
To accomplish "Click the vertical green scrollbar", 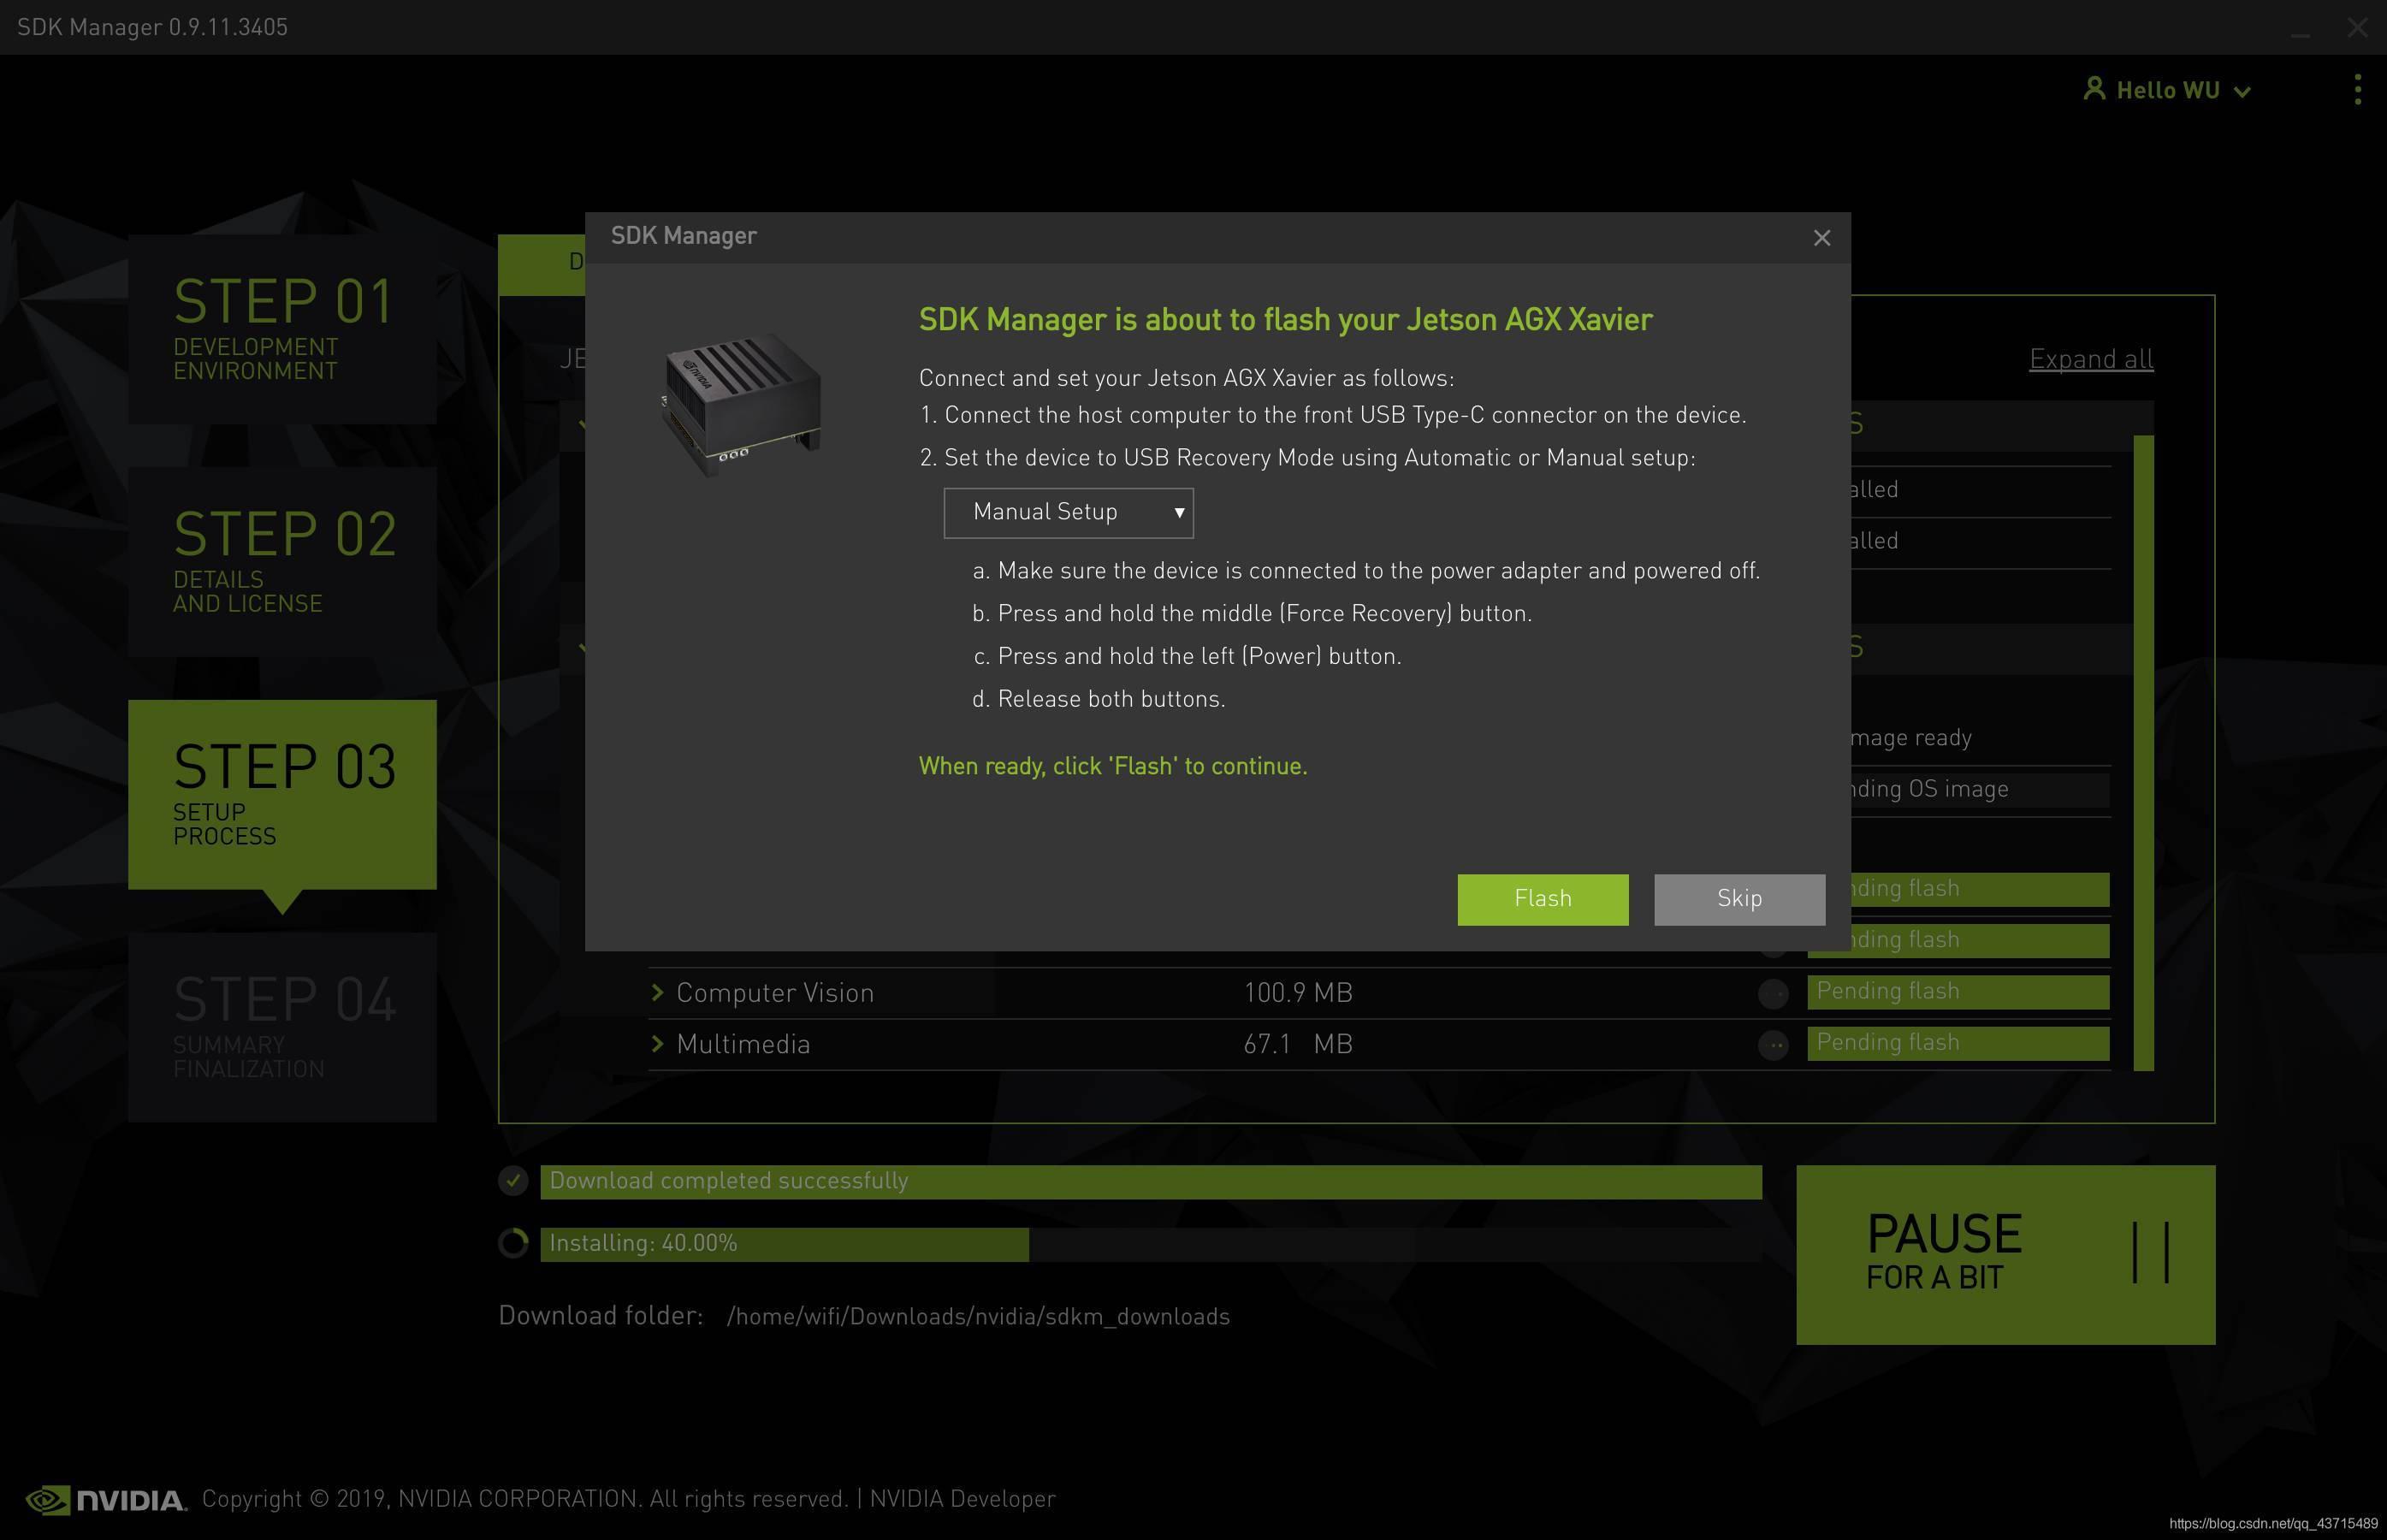I will pos(2143,753).
